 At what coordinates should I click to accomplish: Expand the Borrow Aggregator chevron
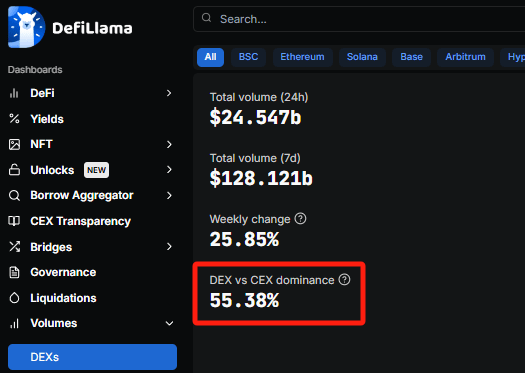(x=169, y=195)
